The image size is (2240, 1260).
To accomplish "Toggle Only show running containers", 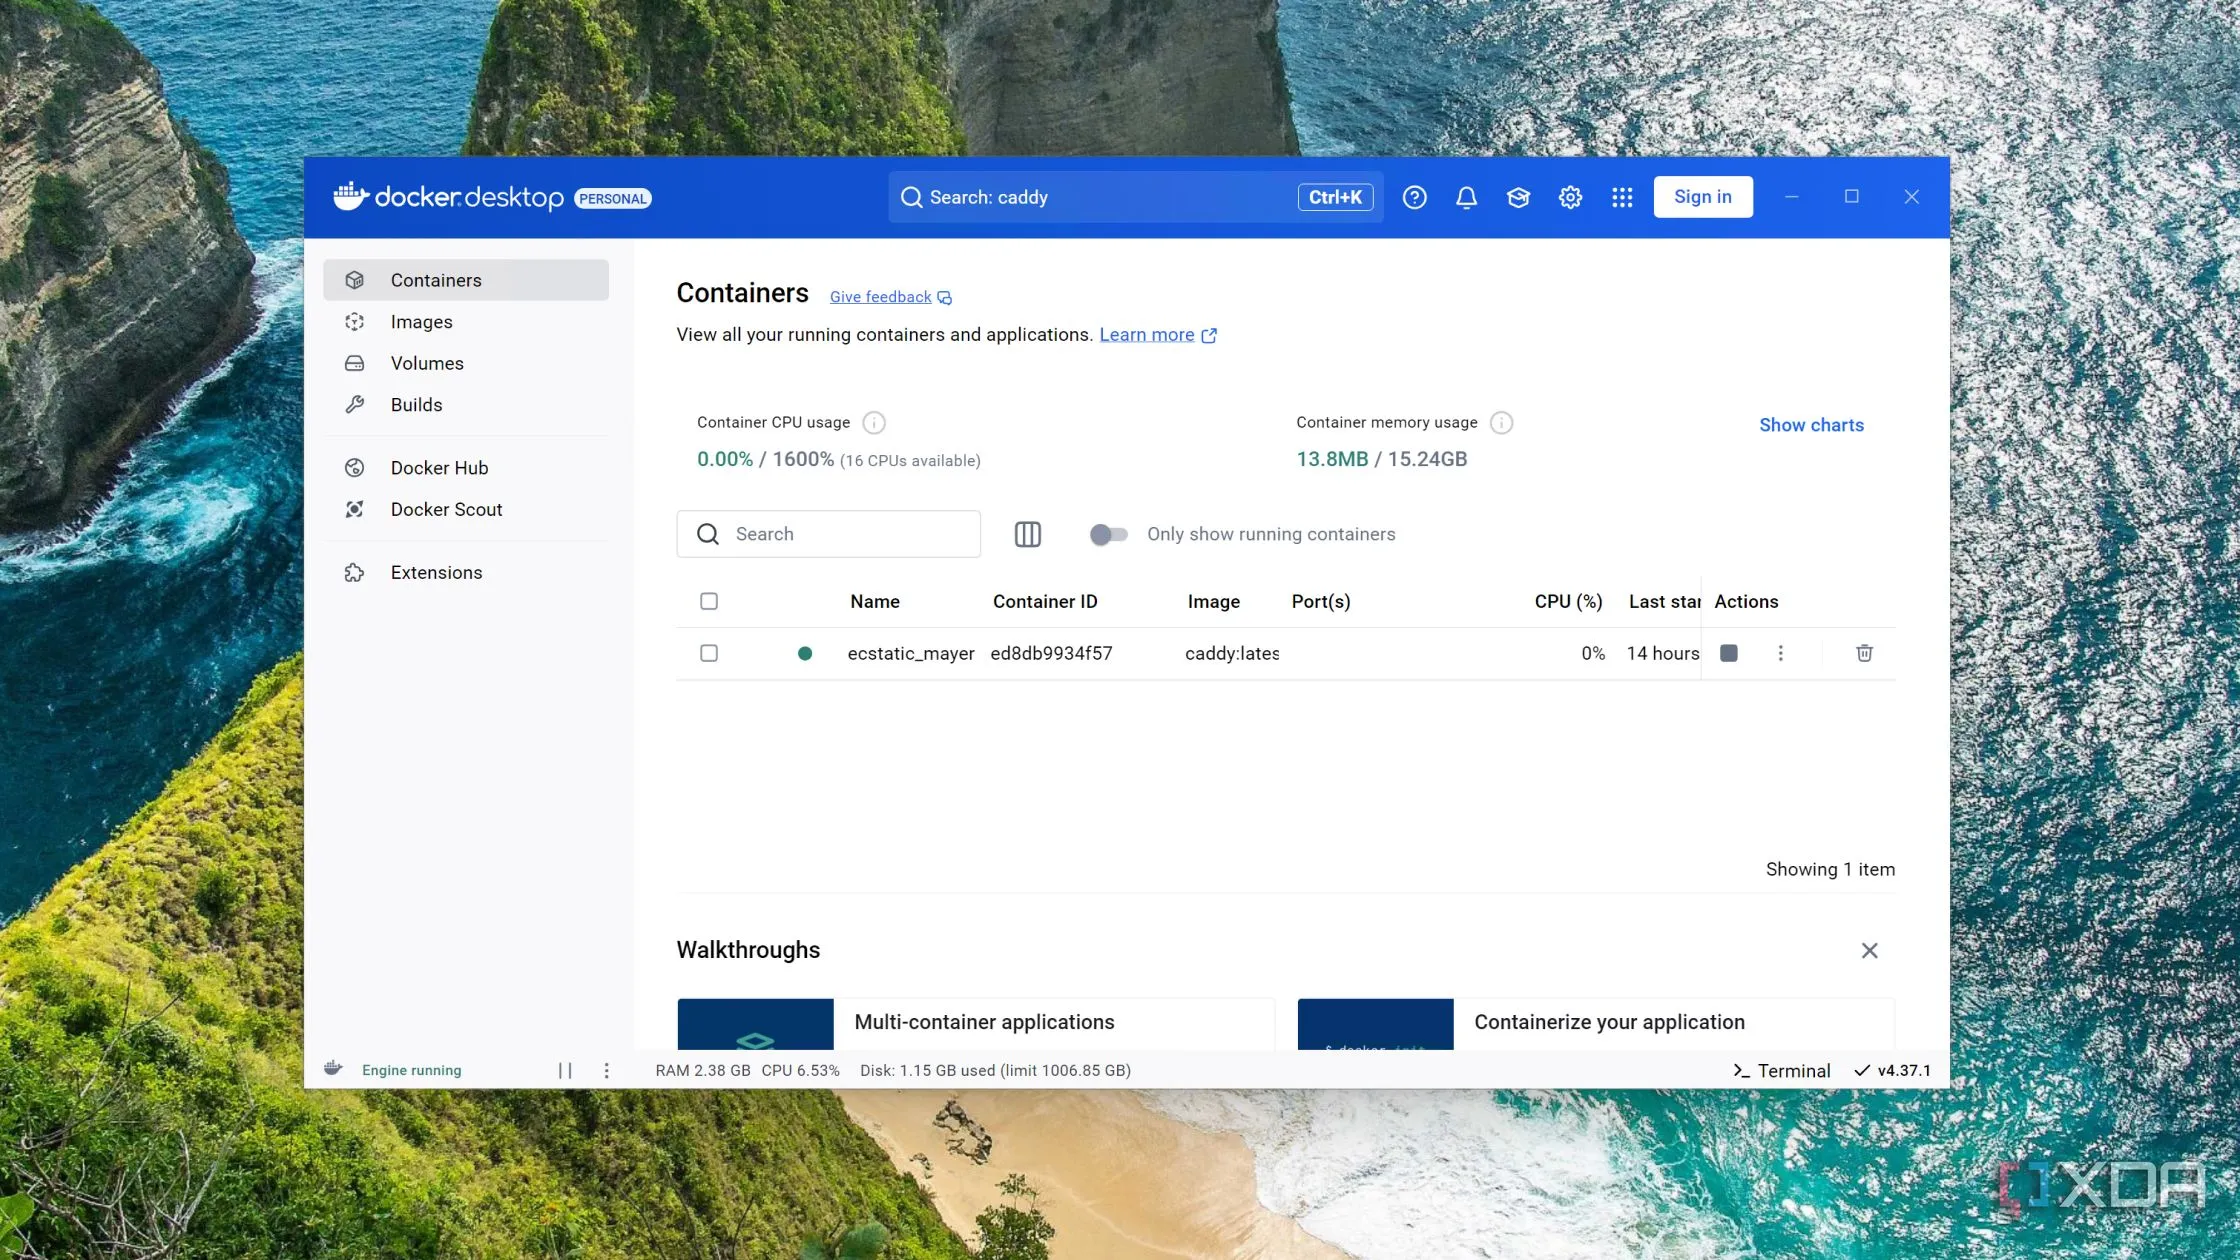I will [1108, 534].
